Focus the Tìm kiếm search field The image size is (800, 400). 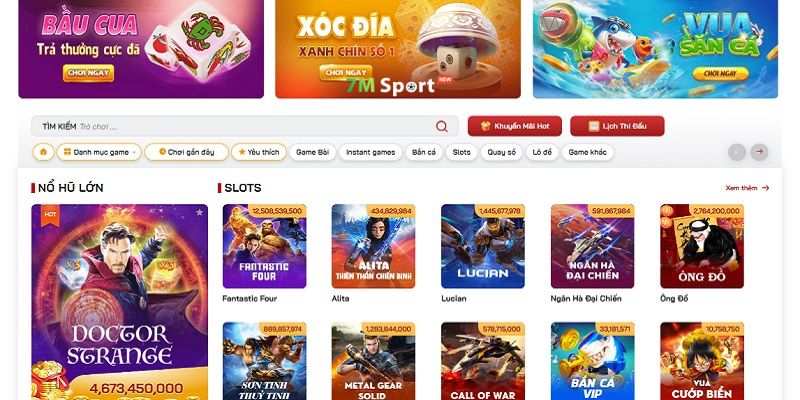(245, 126)
